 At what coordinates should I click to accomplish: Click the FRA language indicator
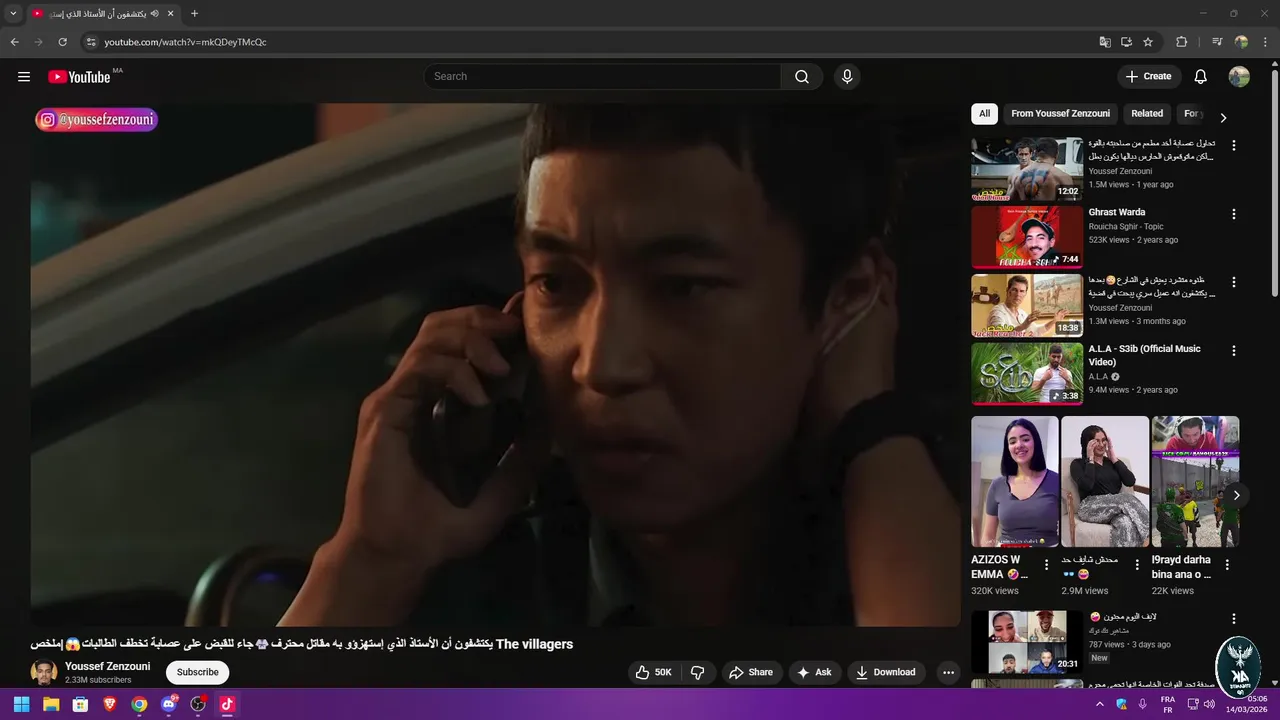[x=1167, y=704]
